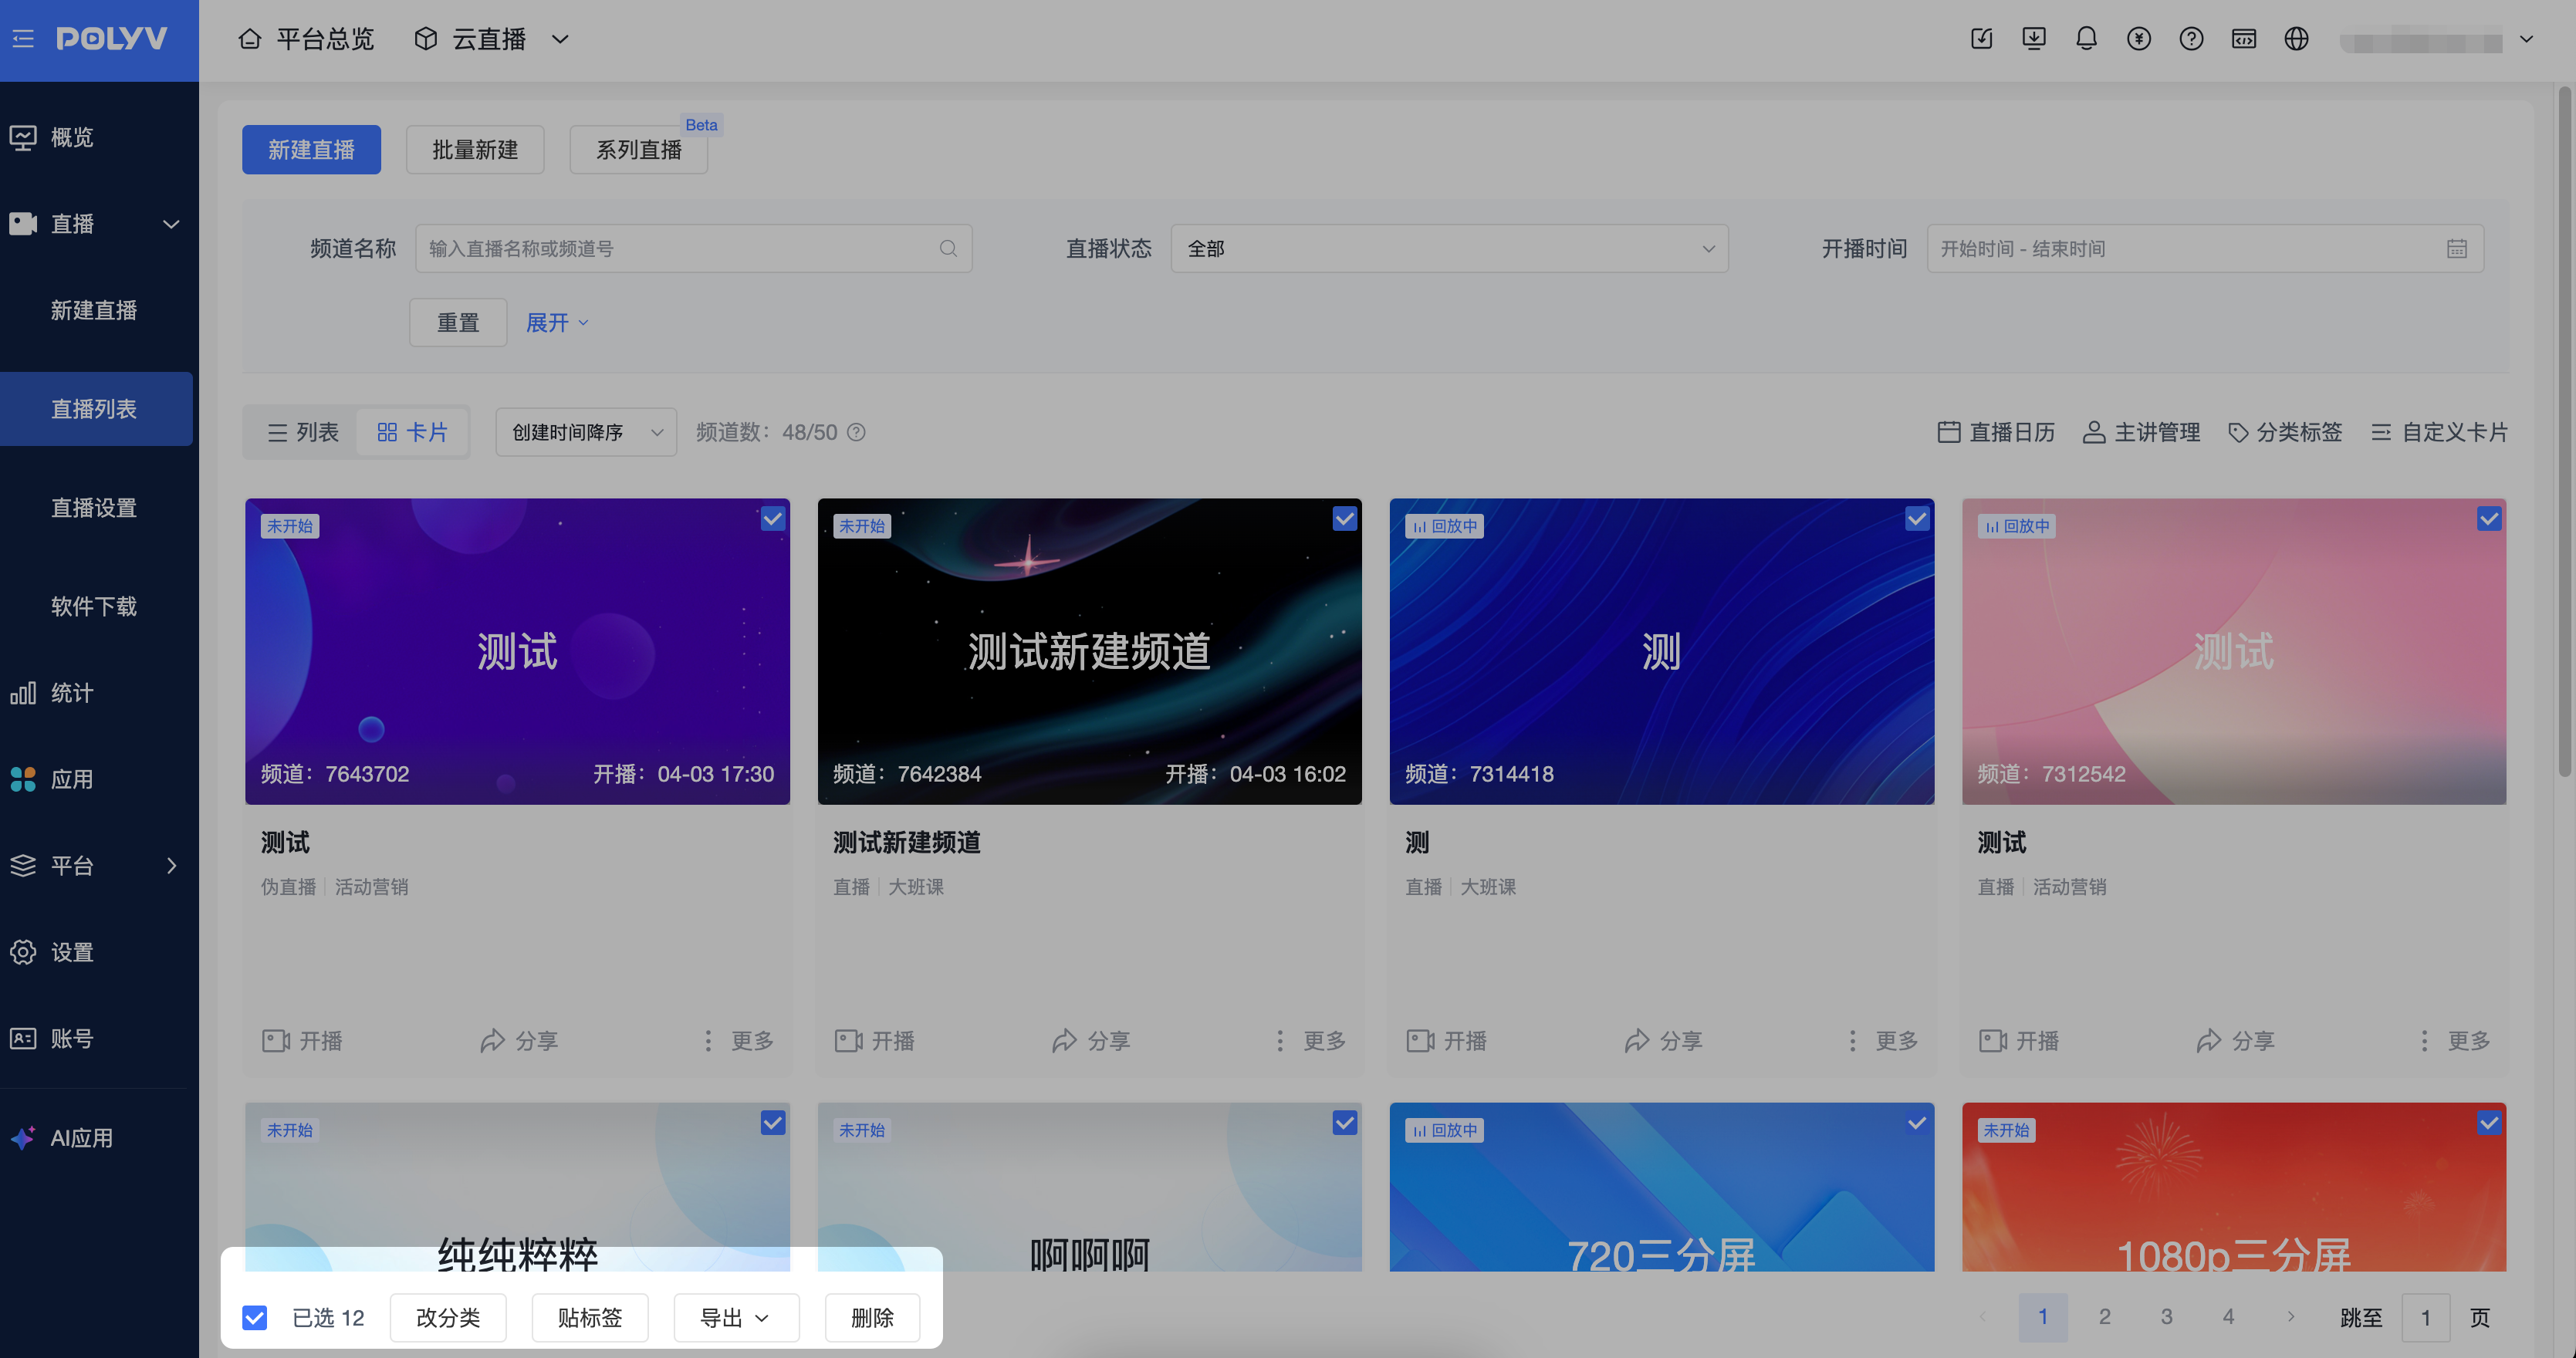The image size is (2576, 1358).
Task: Open 直播设置 in the sidebar
Action: tap(96, 507)
